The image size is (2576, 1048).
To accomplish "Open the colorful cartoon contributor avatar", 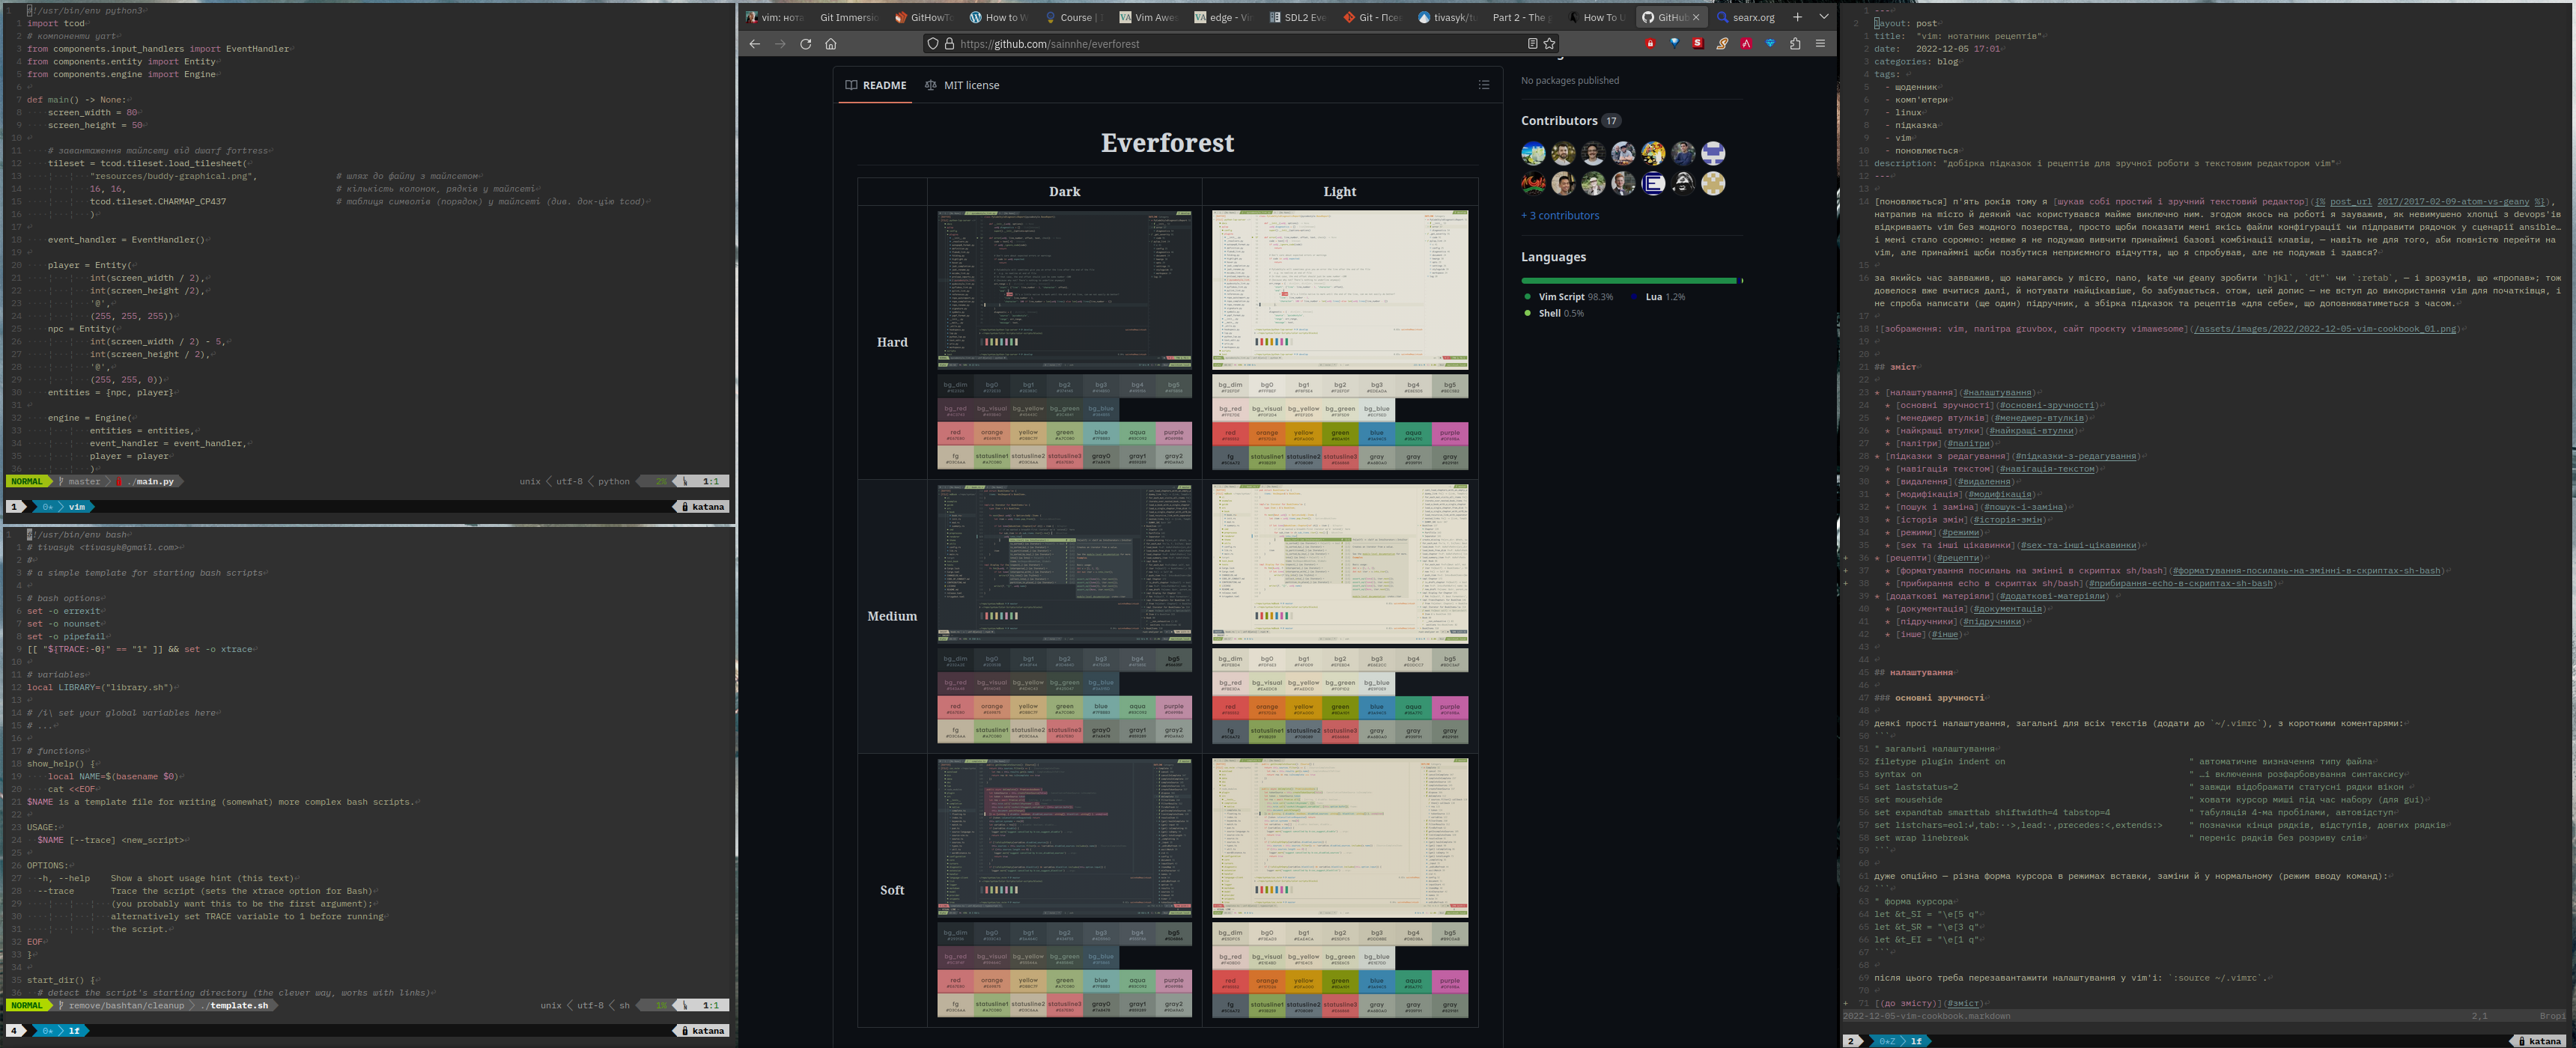I will coord(1653,153).
